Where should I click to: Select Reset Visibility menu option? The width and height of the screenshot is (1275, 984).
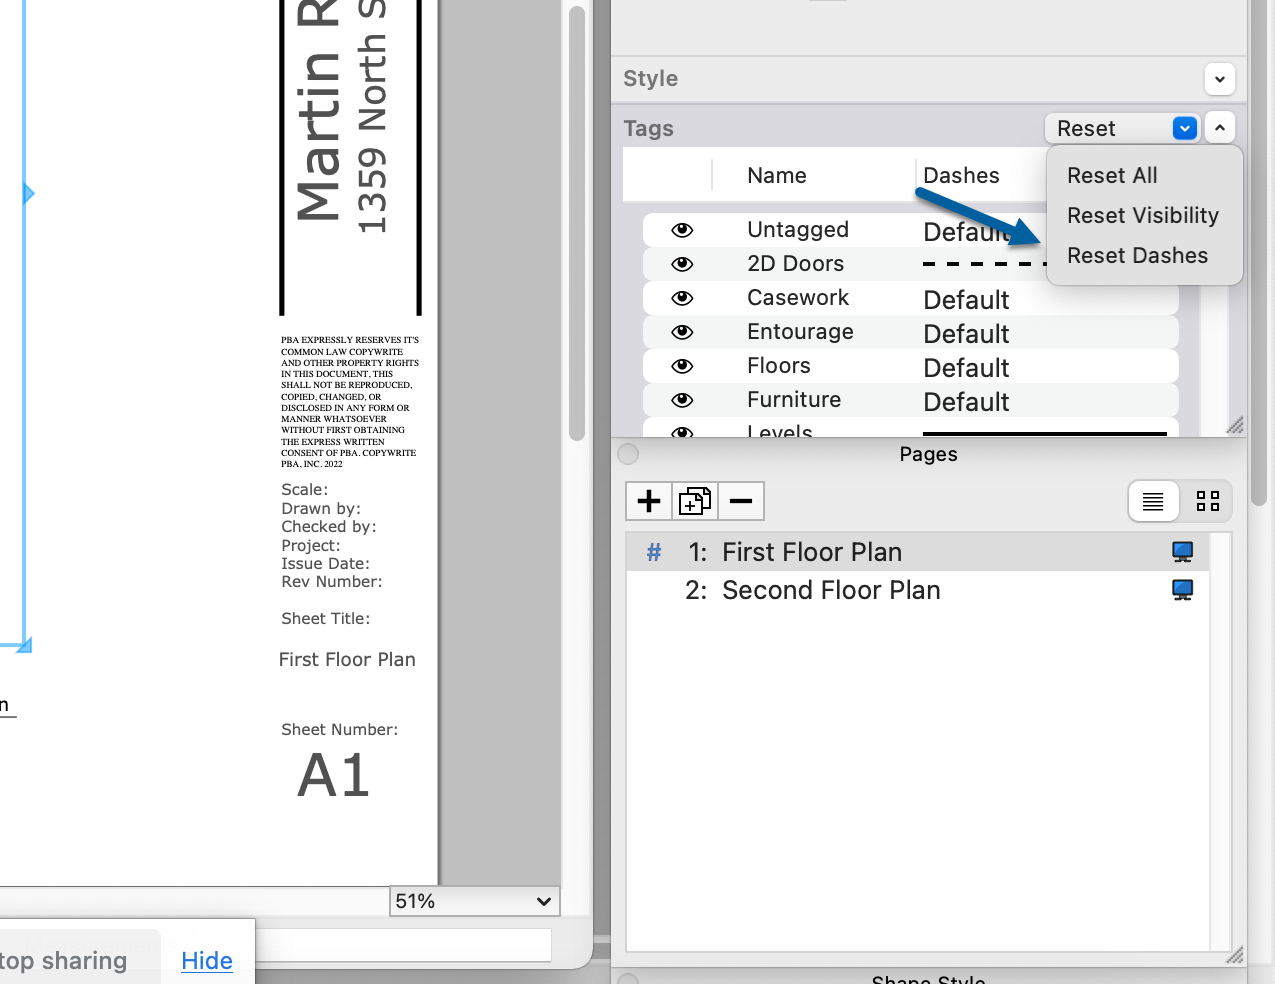click(1142, 216)
